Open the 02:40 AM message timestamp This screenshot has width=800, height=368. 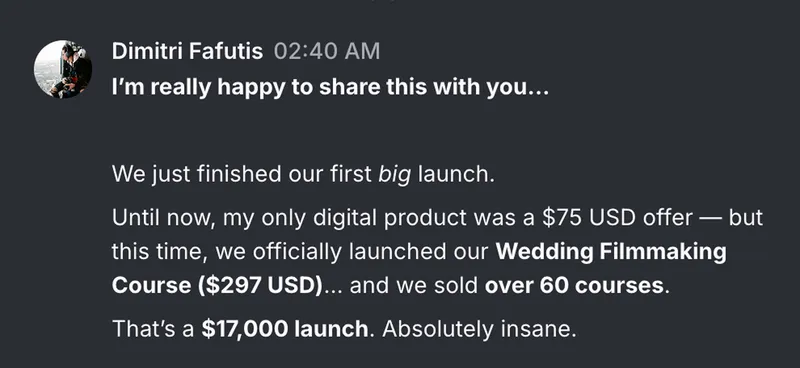tap(327, 52)
